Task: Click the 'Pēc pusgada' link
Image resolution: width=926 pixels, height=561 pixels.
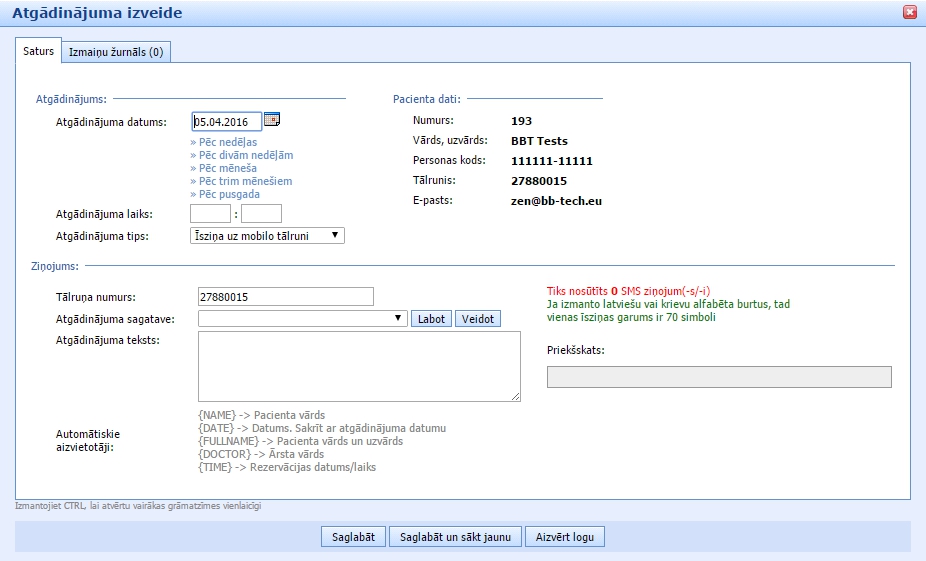Action: [x=225, y=194]
